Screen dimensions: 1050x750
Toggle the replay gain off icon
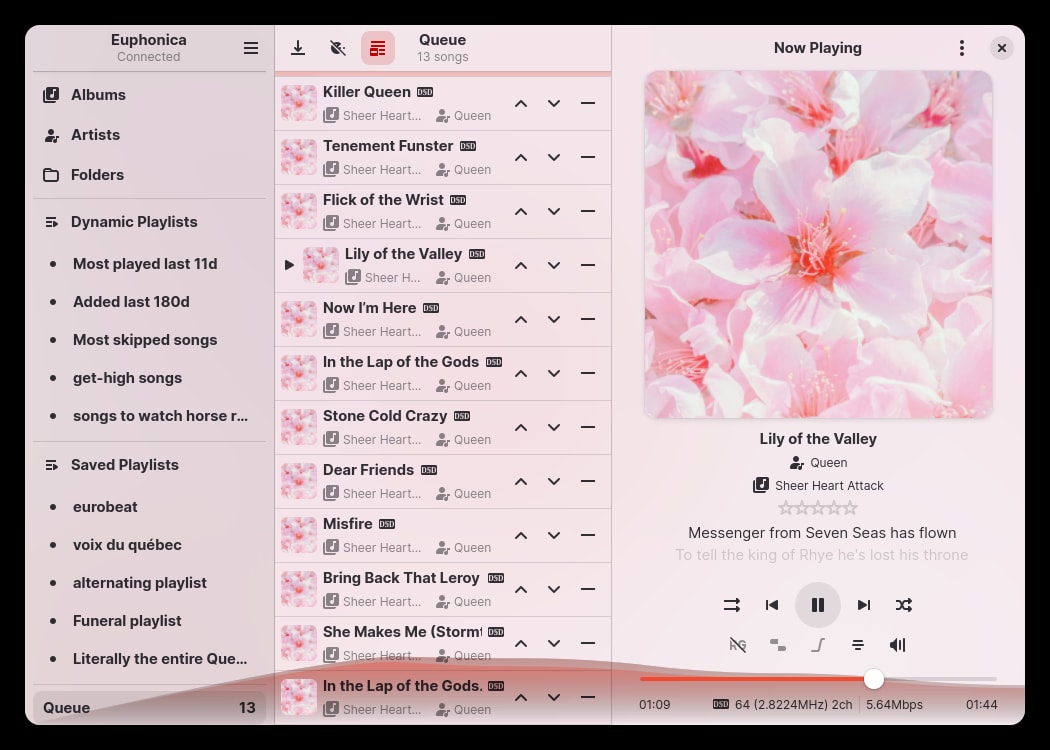click(738, 645)
